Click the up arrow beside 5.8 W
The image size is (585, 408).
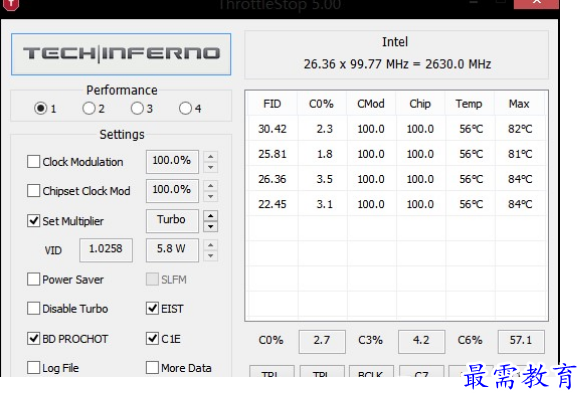211,245
